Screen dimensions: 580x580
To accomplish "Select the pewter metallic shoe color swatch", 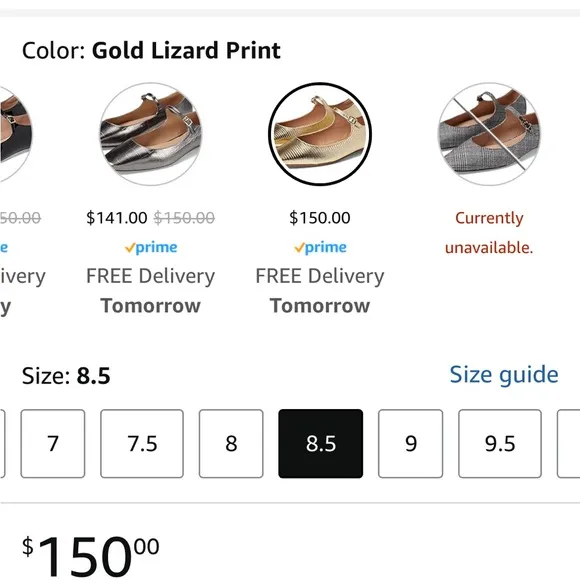I will point(151,134).
